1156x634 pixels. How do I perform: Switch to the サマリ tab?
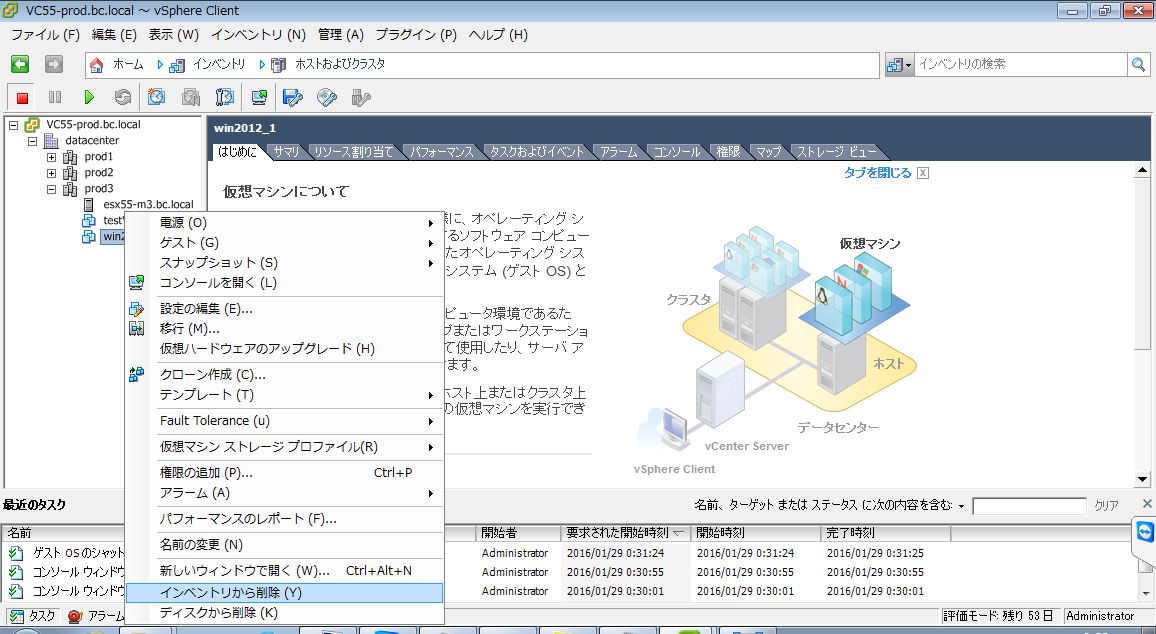[x=286, y=152]
